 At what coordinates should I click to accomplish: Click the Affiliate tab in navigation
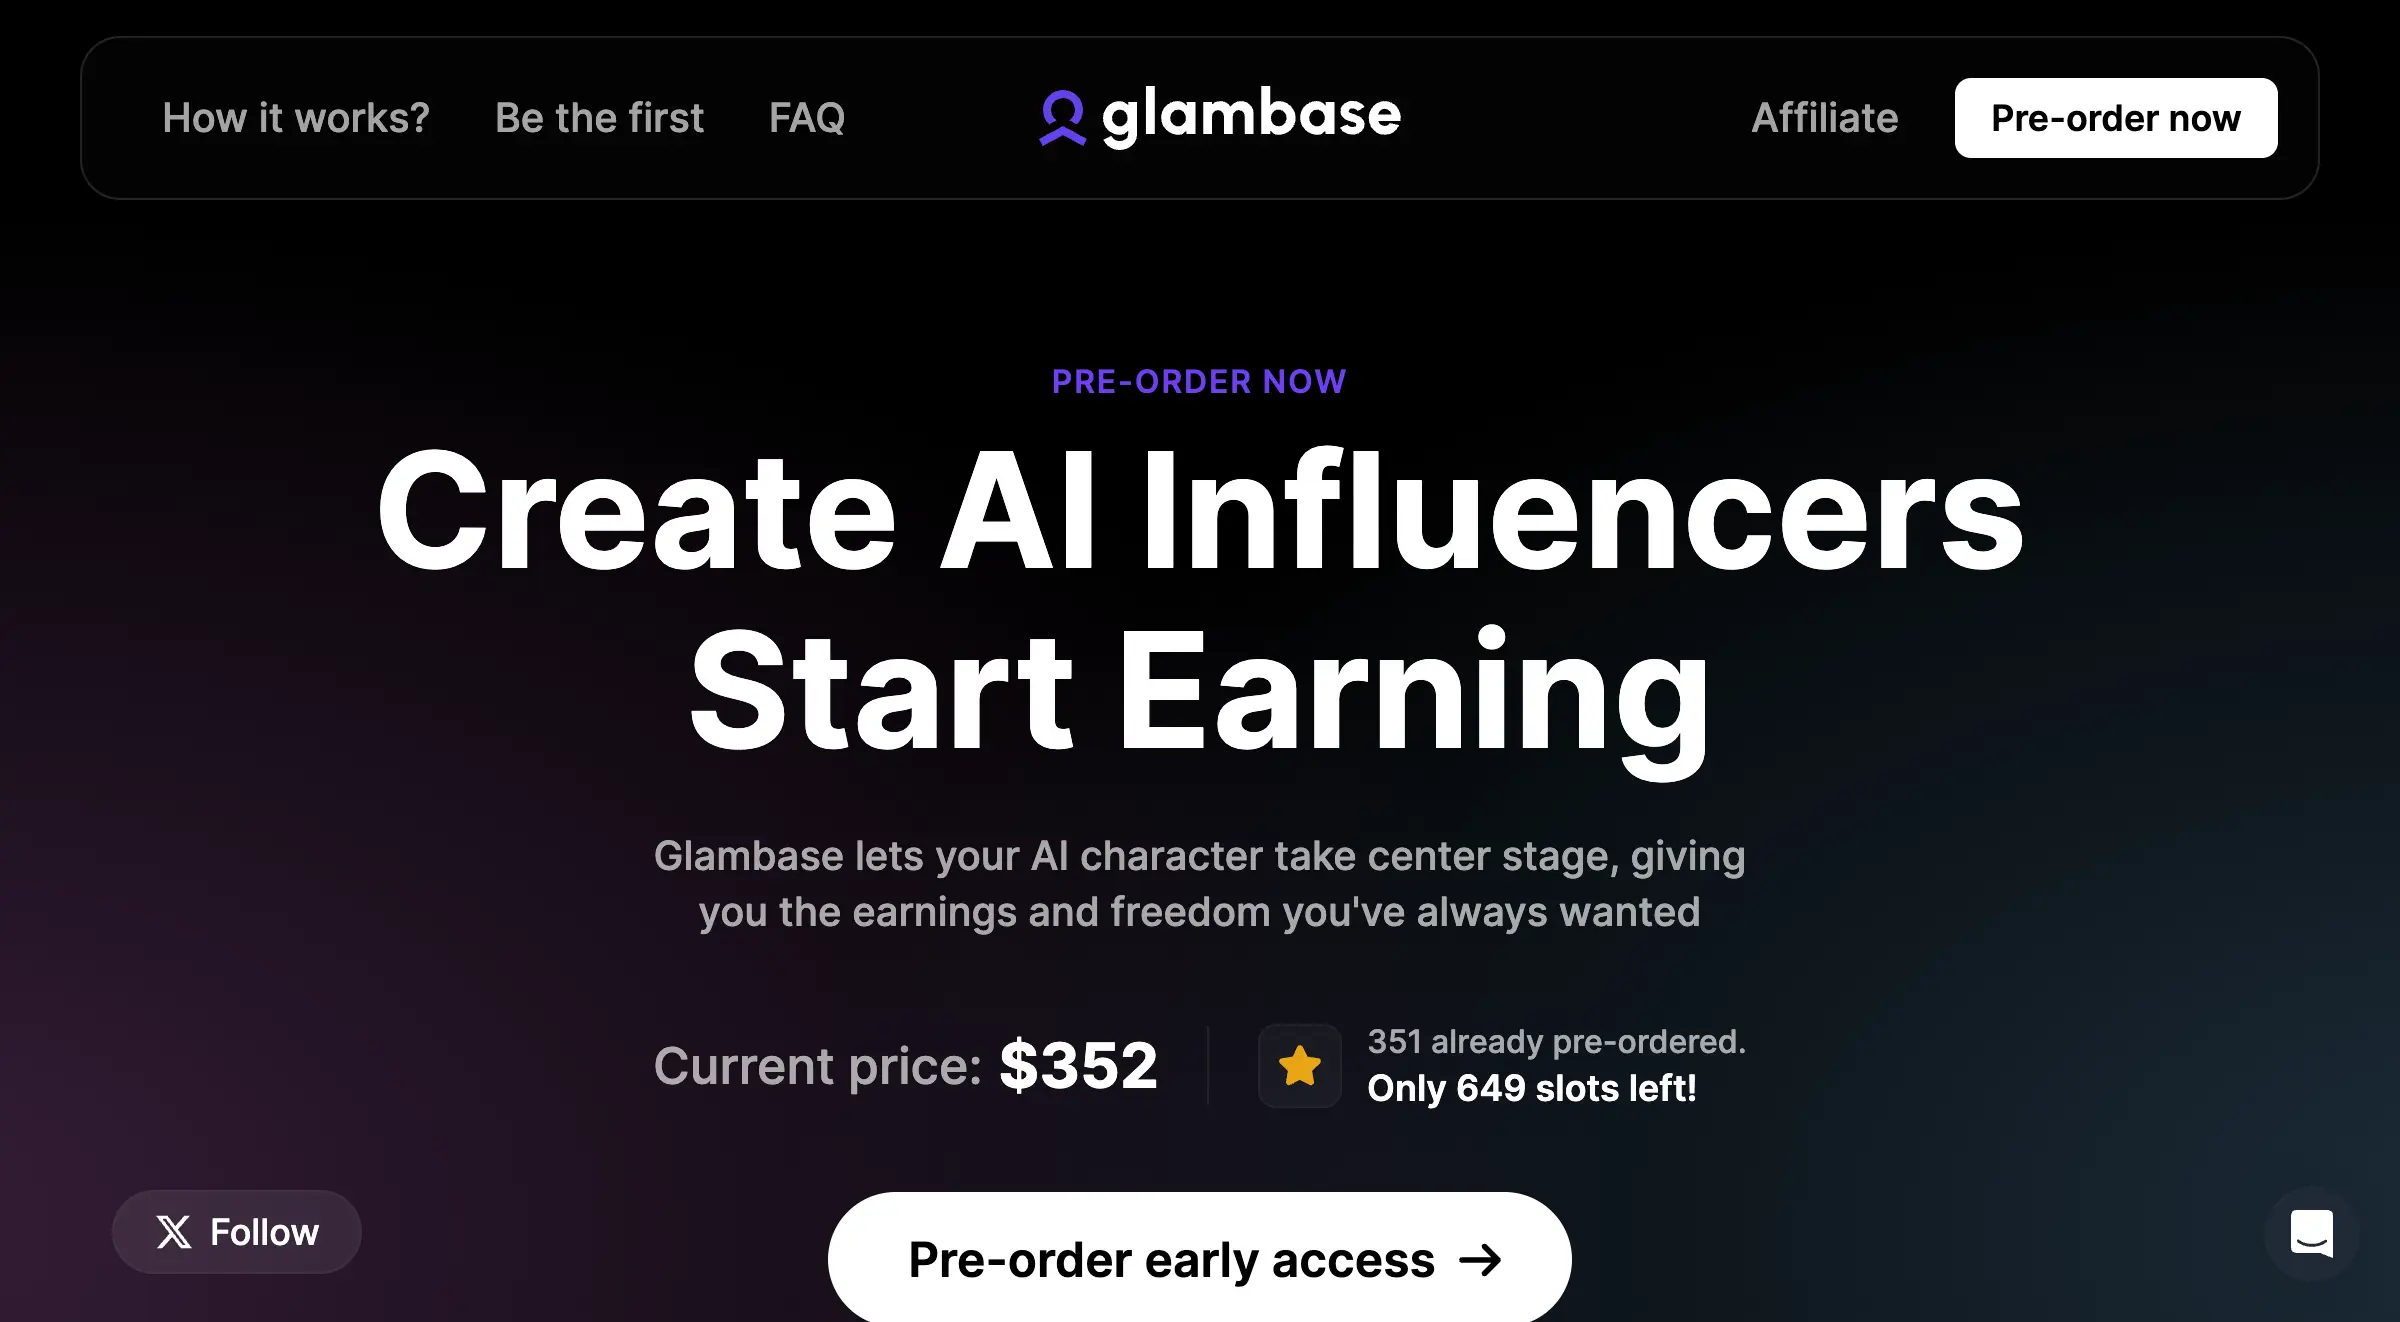point(1824,117)
